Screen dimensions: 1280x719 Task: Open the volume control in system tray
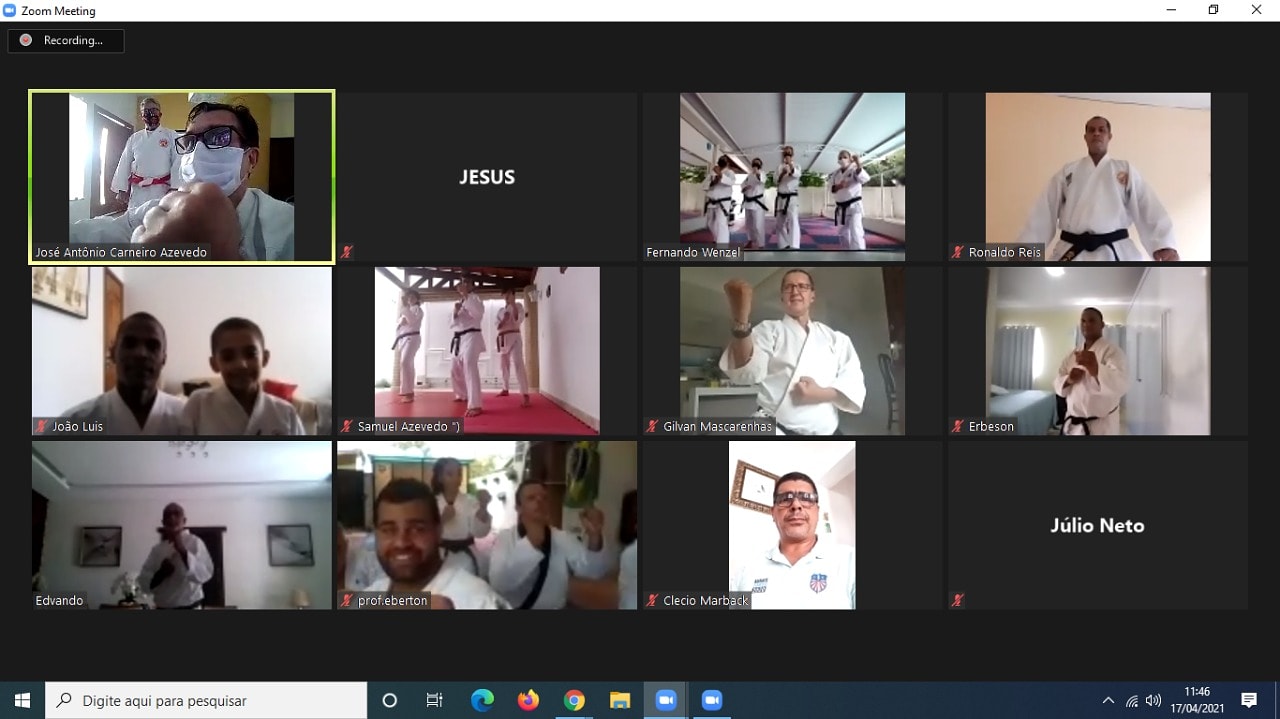1154,701
